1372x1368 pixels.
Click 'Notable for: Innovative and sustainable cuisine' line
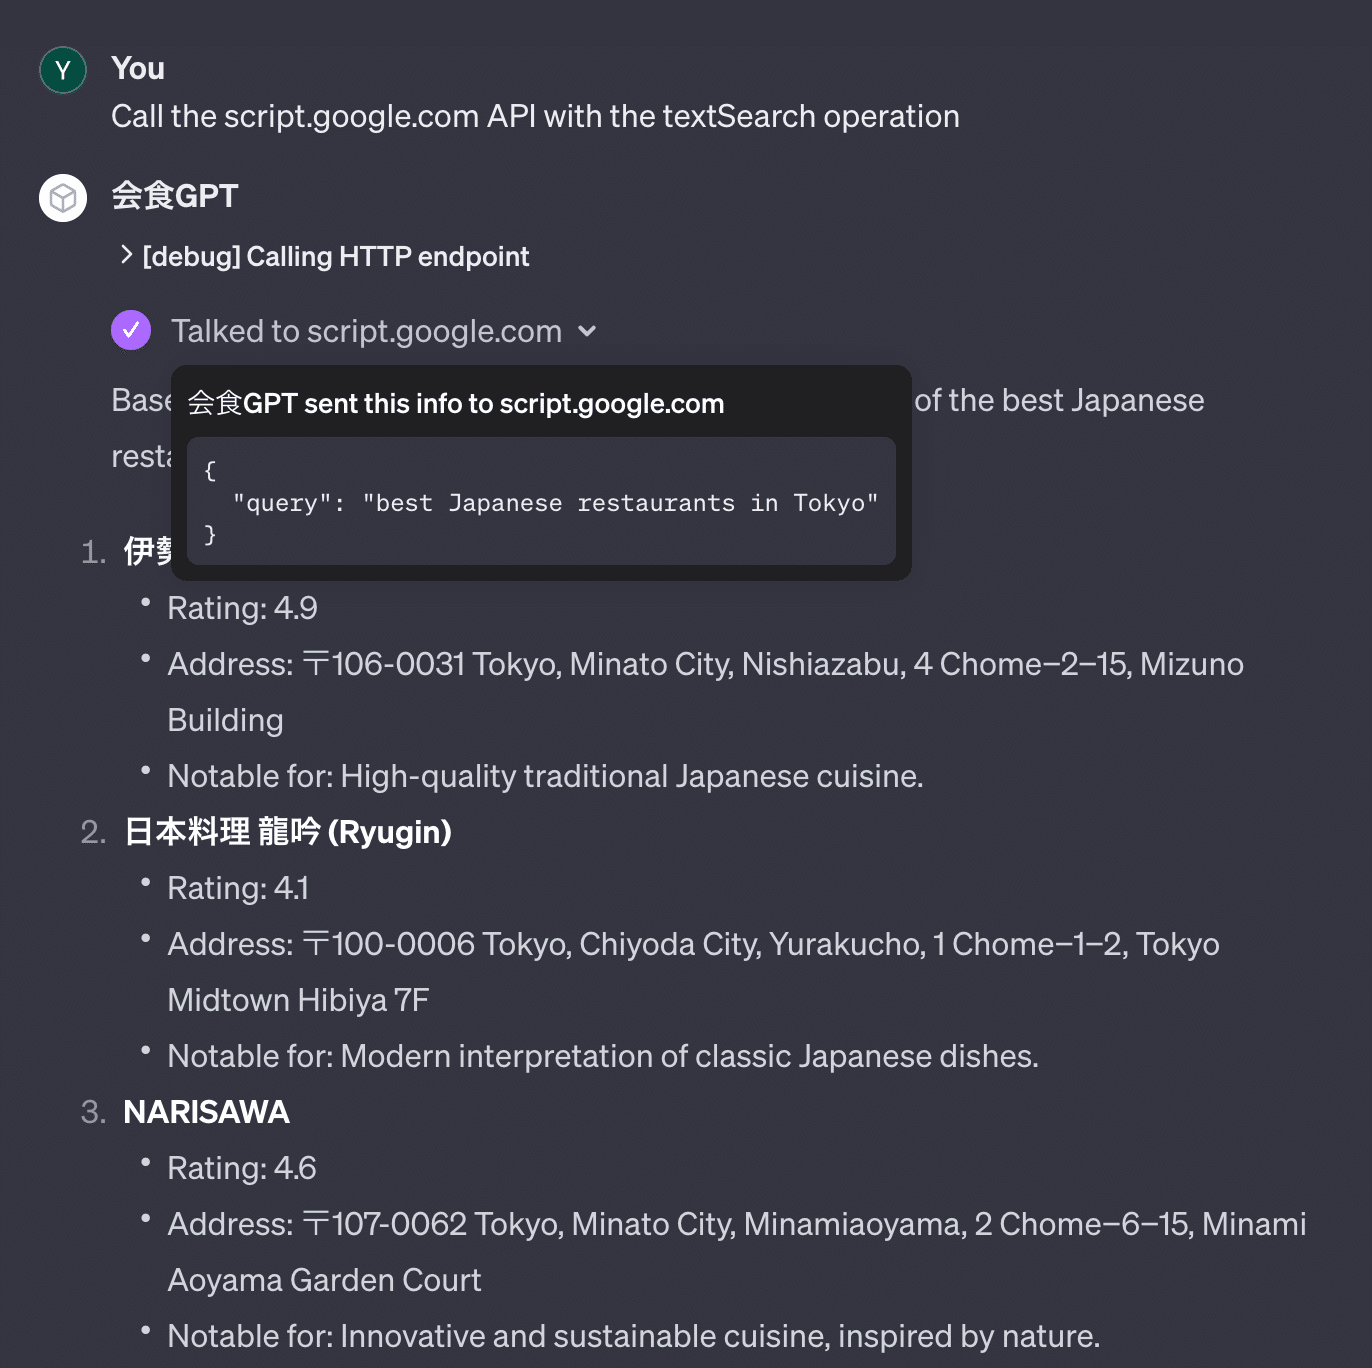633,1336
